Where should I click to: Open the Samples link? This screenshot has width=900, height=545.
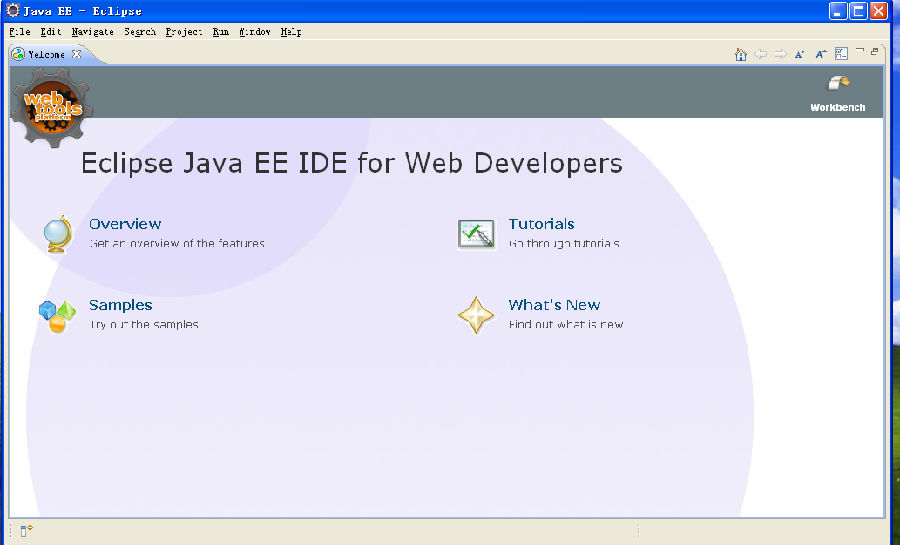click(121, 305)
